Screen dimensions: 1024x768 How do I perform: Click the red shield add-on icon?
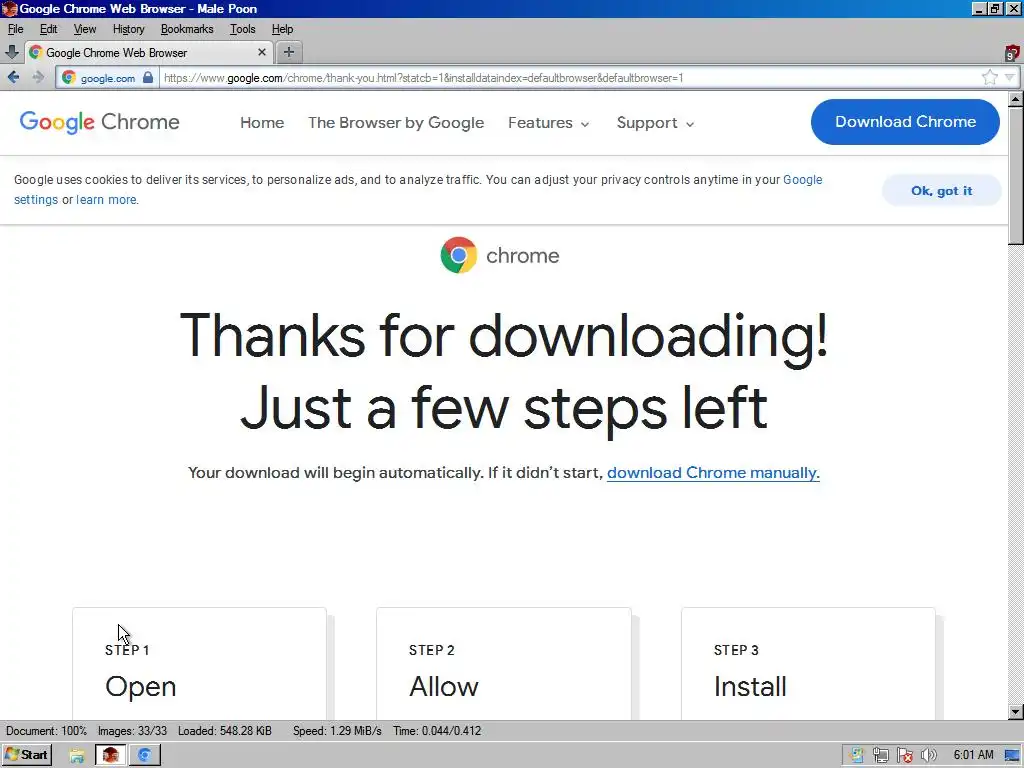pyautogui.click(x=1012, y=53)
